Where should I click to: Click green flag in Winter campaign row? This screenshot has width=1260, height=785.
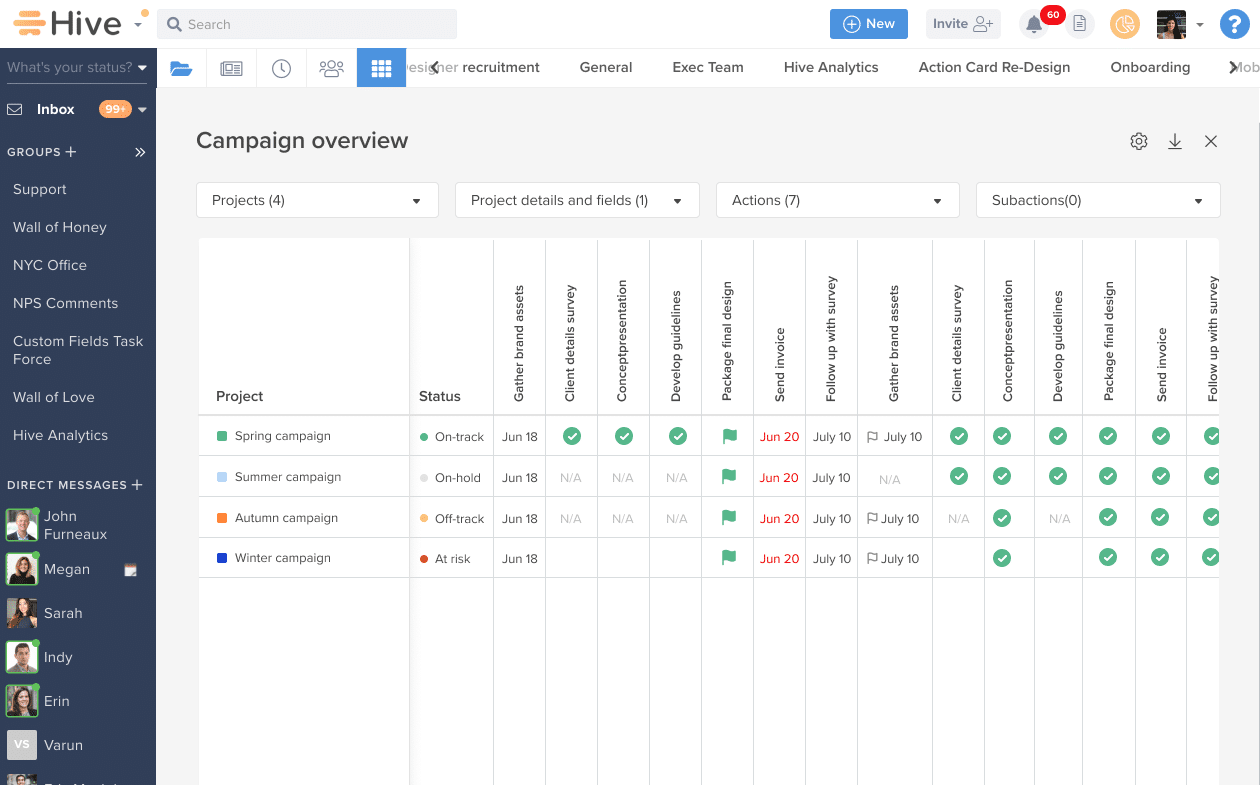click(729, 558)
